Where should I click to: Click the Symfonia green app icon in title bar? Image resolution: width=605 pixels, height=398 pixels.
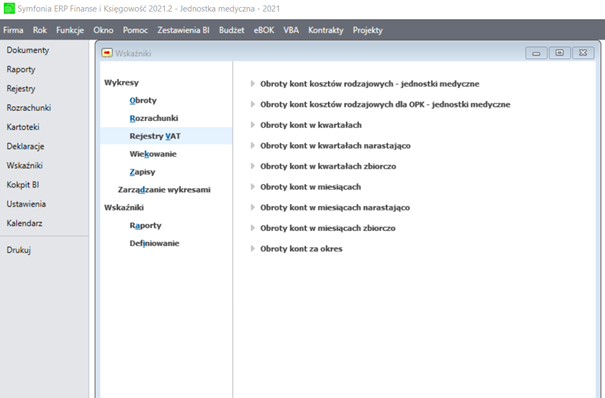[x=9, y=8]
